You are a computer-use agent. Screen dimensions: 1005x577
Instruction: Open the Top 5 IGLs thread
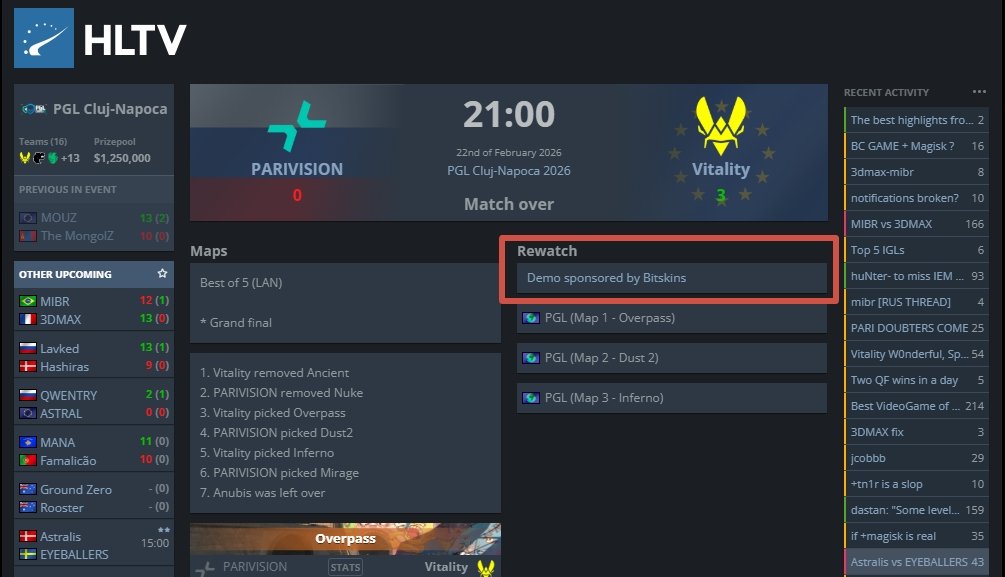pyautogui.click(x=917, y=250)
